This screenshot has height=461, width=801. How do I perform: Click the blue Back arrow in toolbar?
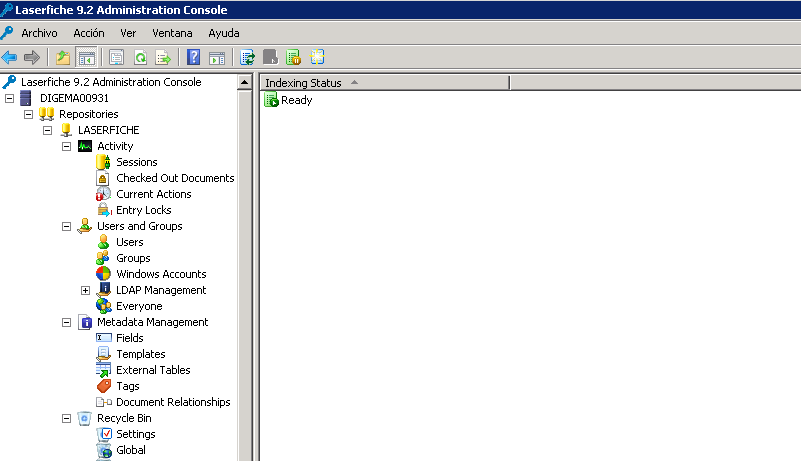point(9,57)
